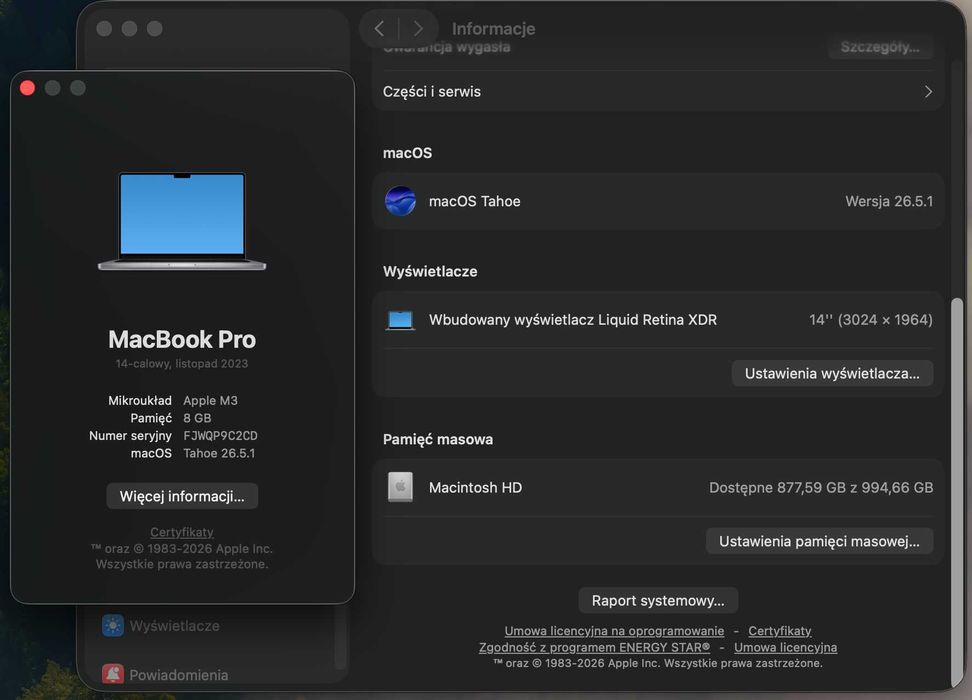Open the Certyfikaty link in About window
This screenshot has width=972, height=700.
click(182, 532)
